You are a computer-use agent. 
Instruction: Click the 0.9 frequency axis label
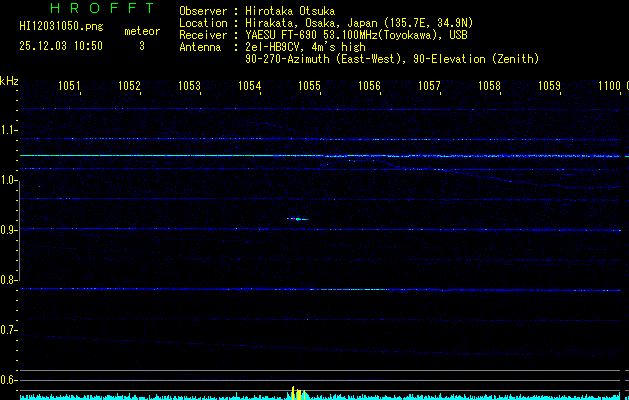tap(9, 230)
